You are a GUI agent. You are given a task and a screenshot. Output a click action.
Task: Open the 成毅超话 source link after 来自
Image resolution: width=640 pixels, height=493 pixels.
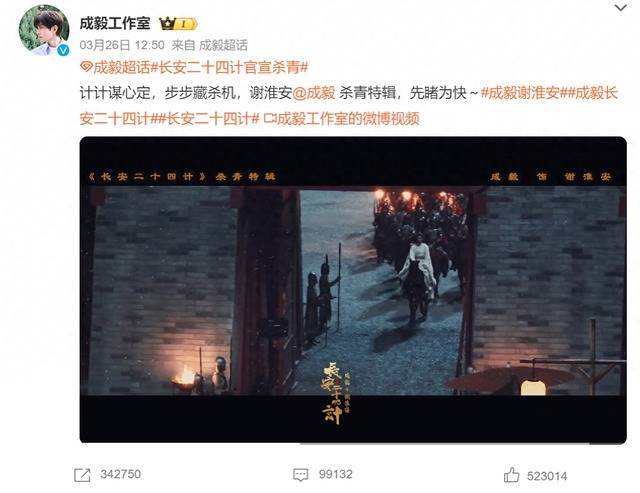[x=223, y=45]
